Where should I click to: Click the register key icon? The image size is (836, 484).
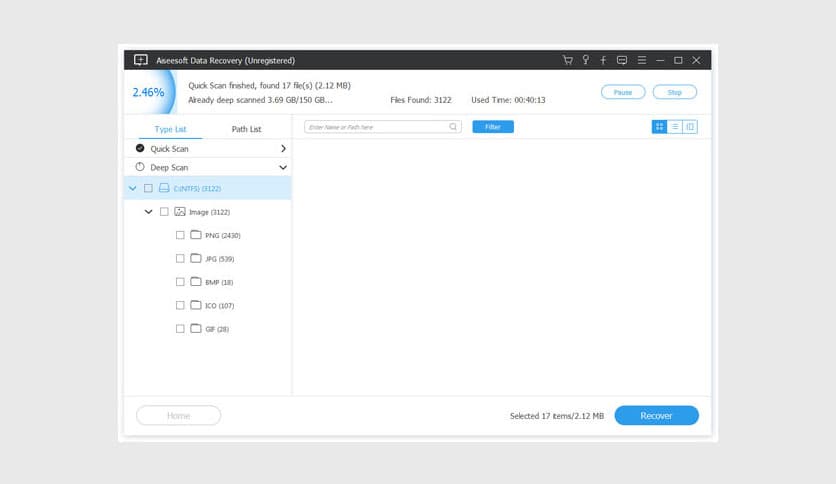tap(585, 60)
